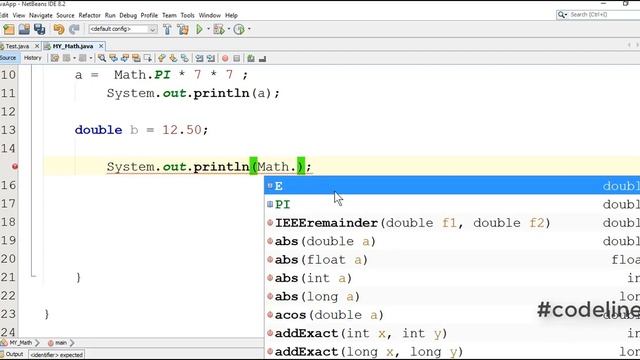The image size is (640, 360).
Task: Click the Save All icon
Action: point(40,29)
